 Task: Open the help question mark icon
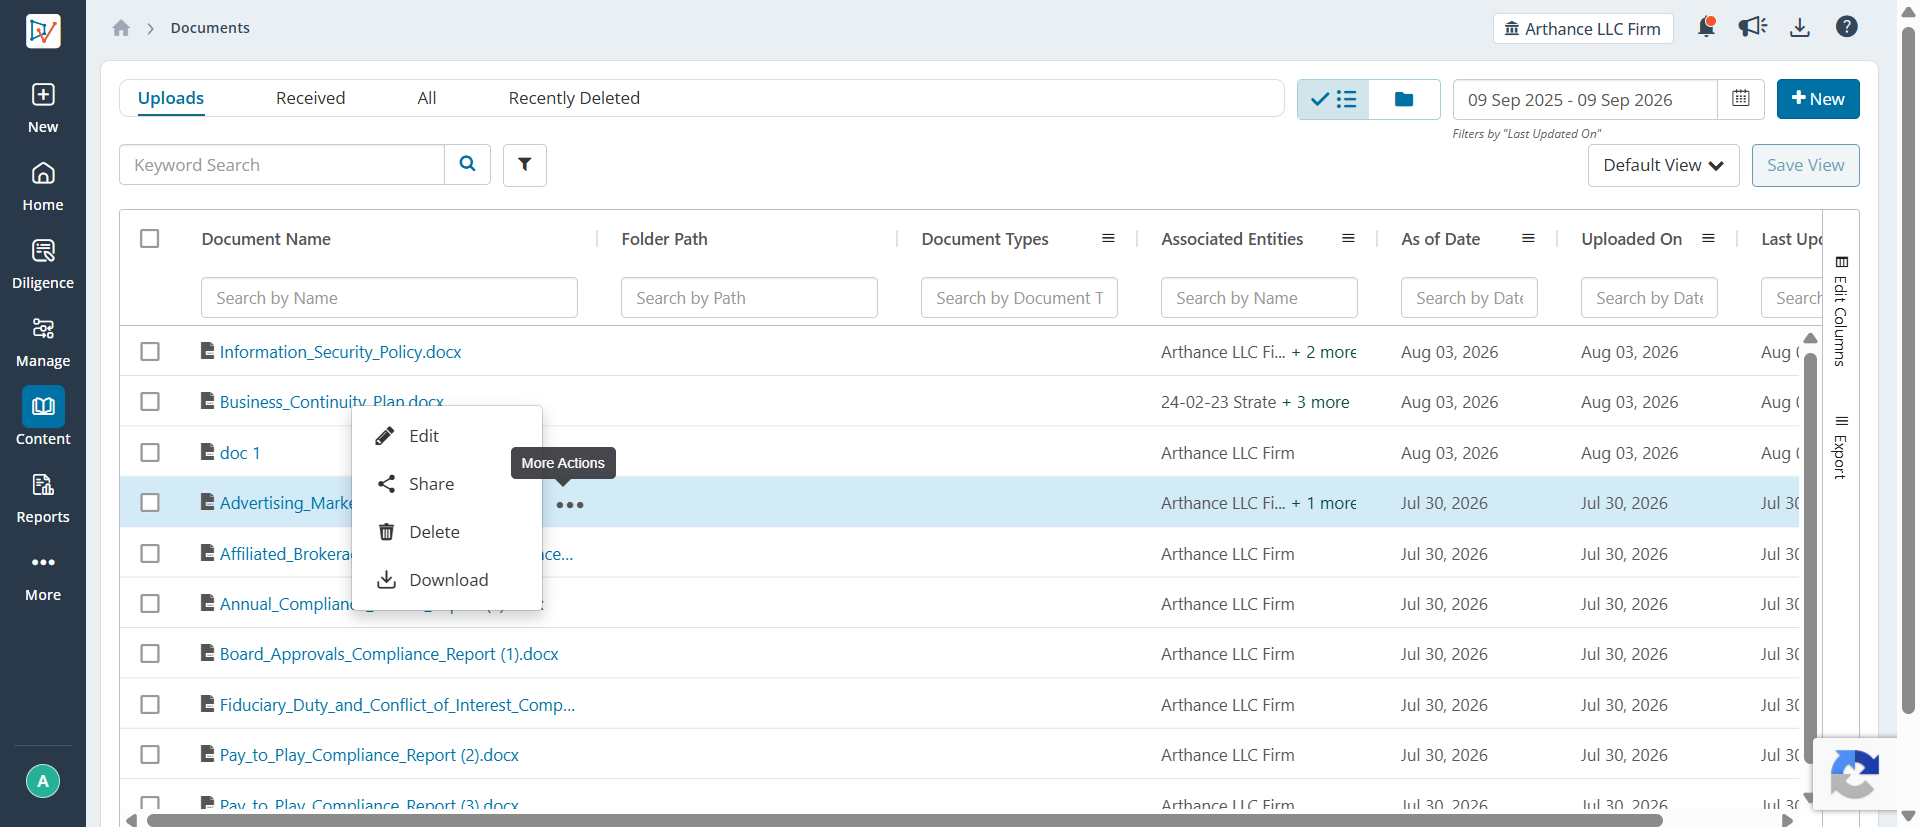pos(1847,27)
